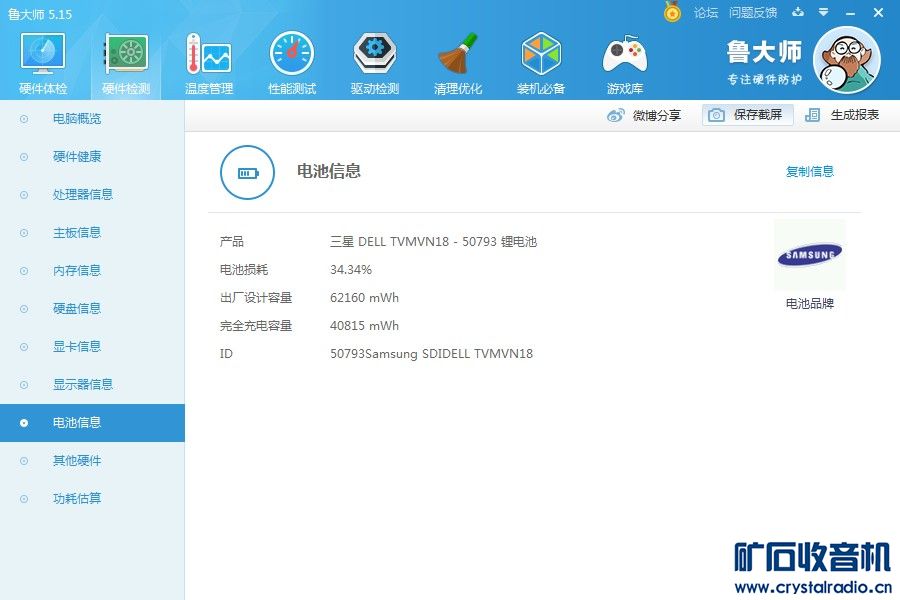Open the title bar dropdown arrow menu

[823, 12]
